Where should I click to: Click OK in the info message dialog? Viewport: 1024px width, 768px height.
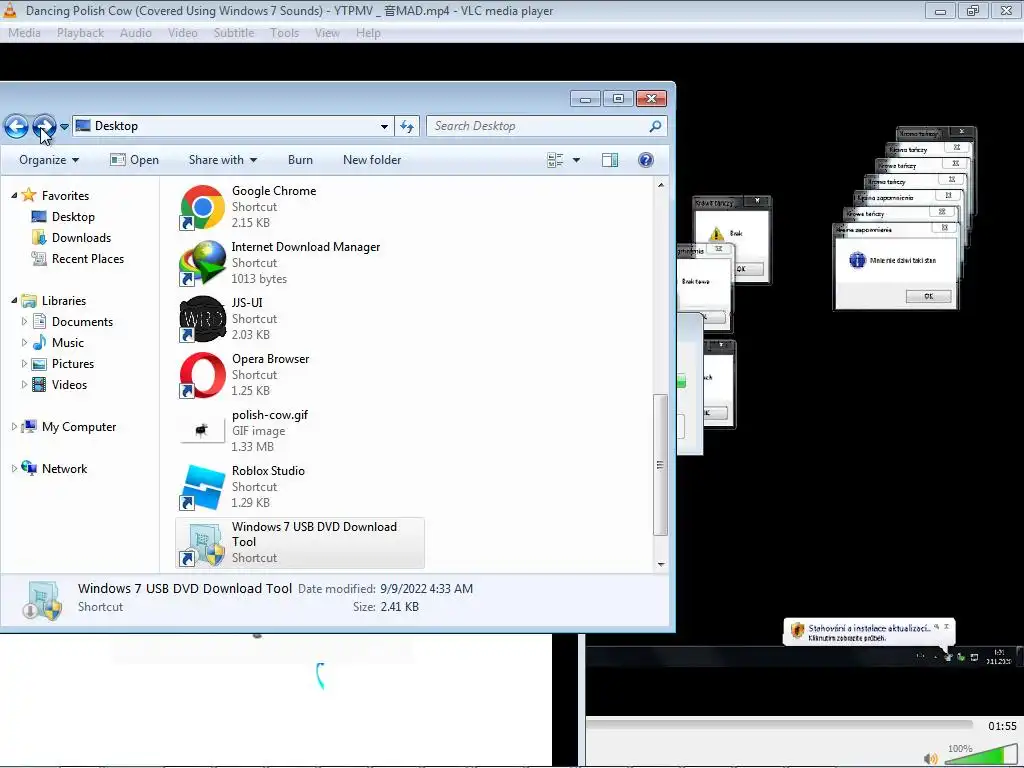tap(928, 296)
